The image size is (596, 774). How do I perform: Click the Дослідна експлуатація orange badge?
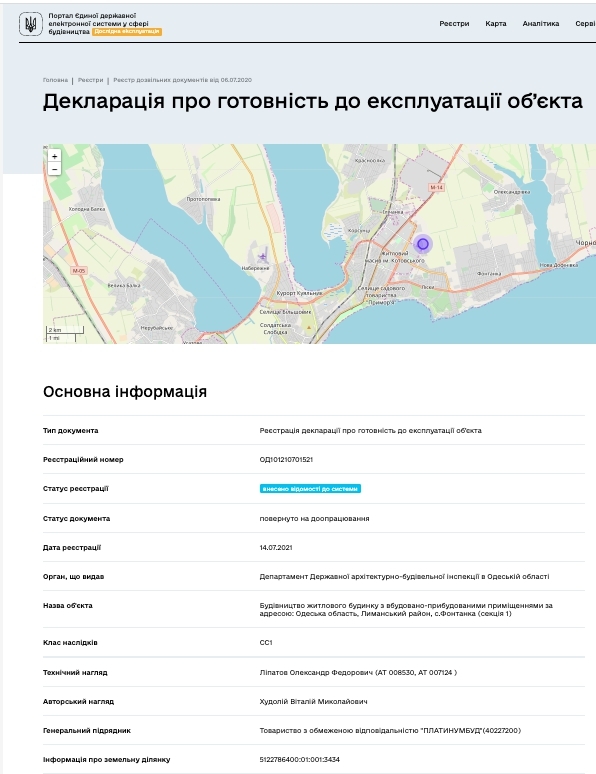tap(127, 31)
